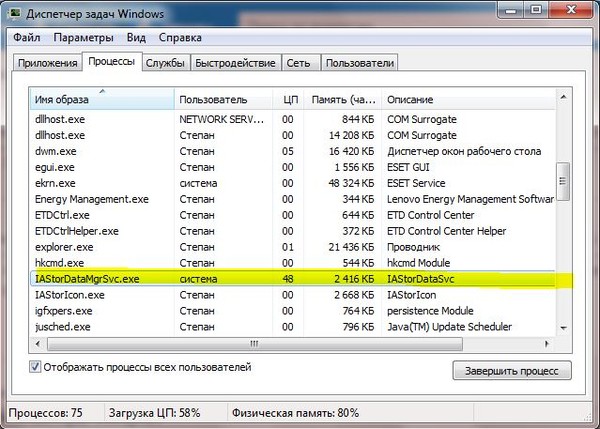Image resolution: width=600 pixels, height=429 pixels.
Task: Click the 48 324 КБ memory value
Action: [x=351, y=183]
